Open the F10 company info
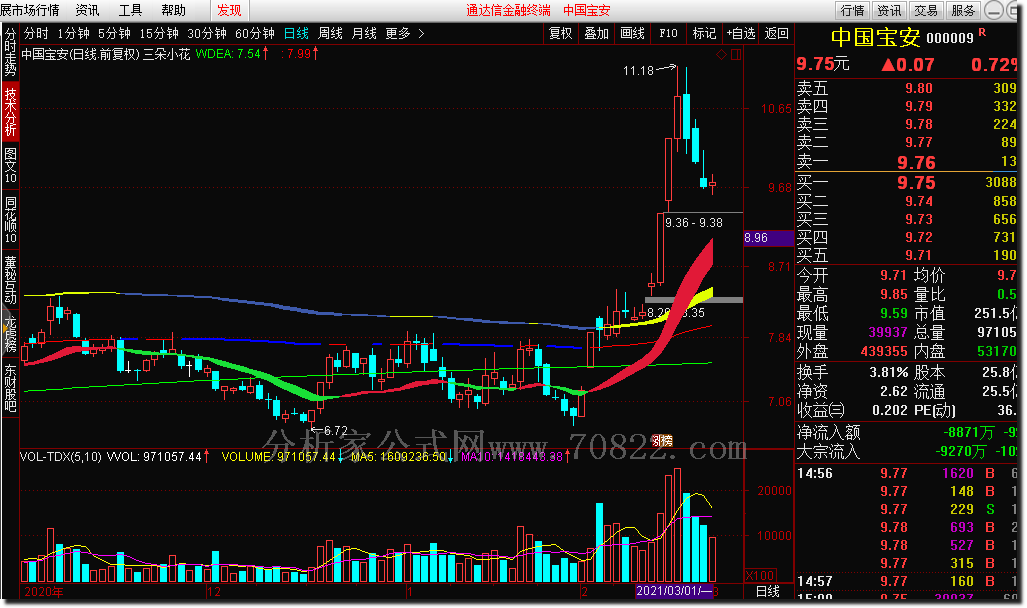Viewport: 1027px width, 608px height. pos(669,33)
